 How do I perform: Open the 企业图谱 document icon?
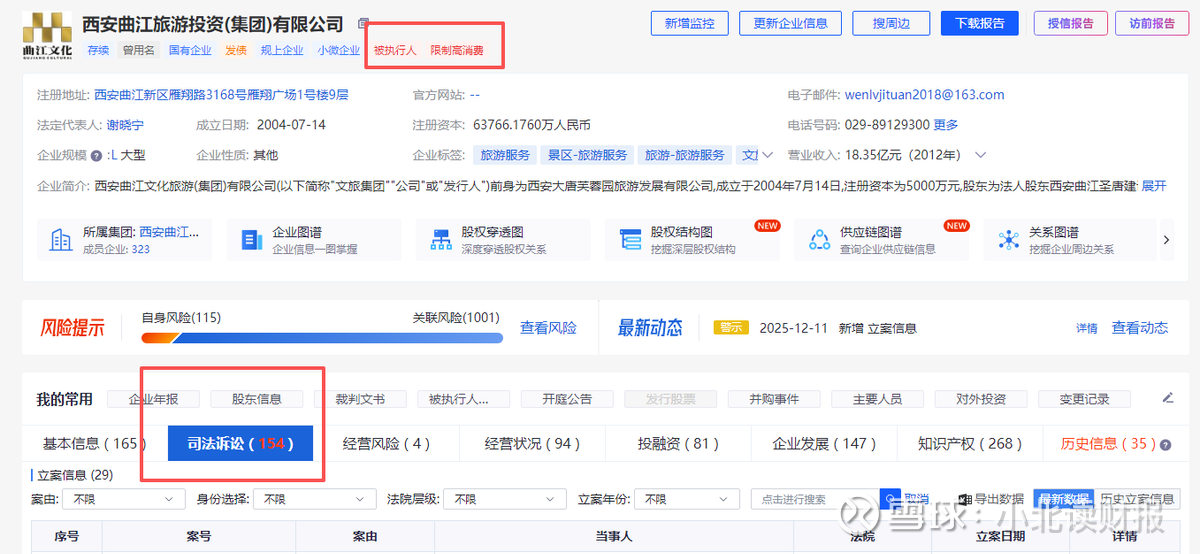pyautogui.click(x=250, y=239)
